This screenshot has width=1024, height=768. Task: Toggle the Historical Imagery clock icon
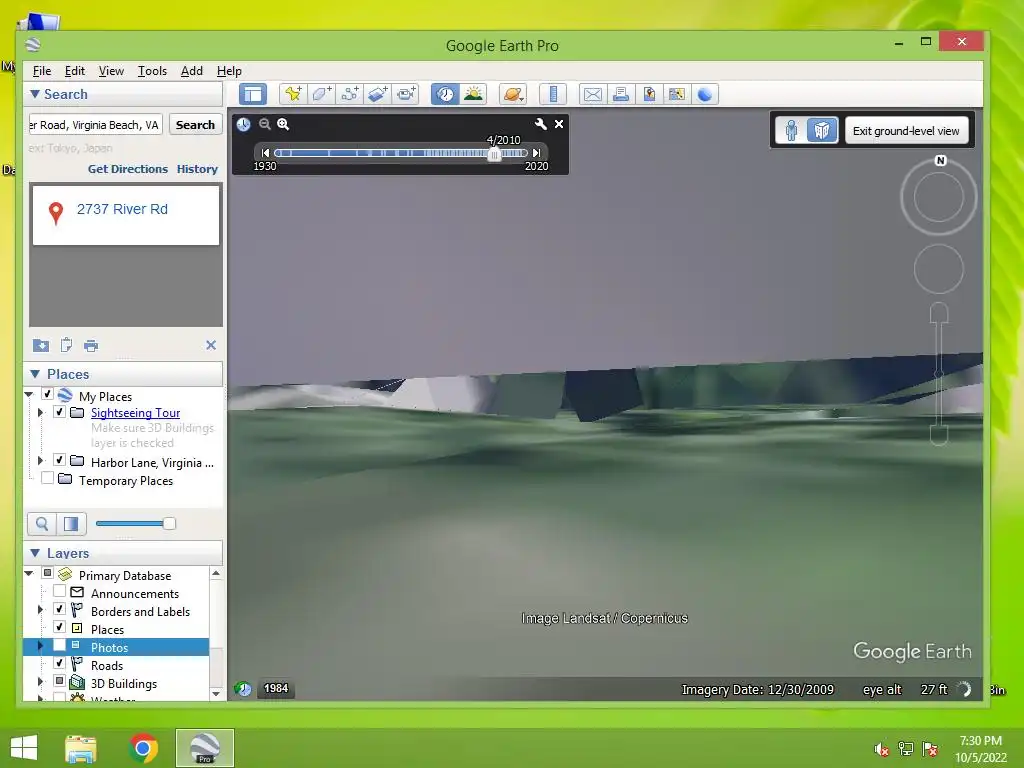point(445,94)
